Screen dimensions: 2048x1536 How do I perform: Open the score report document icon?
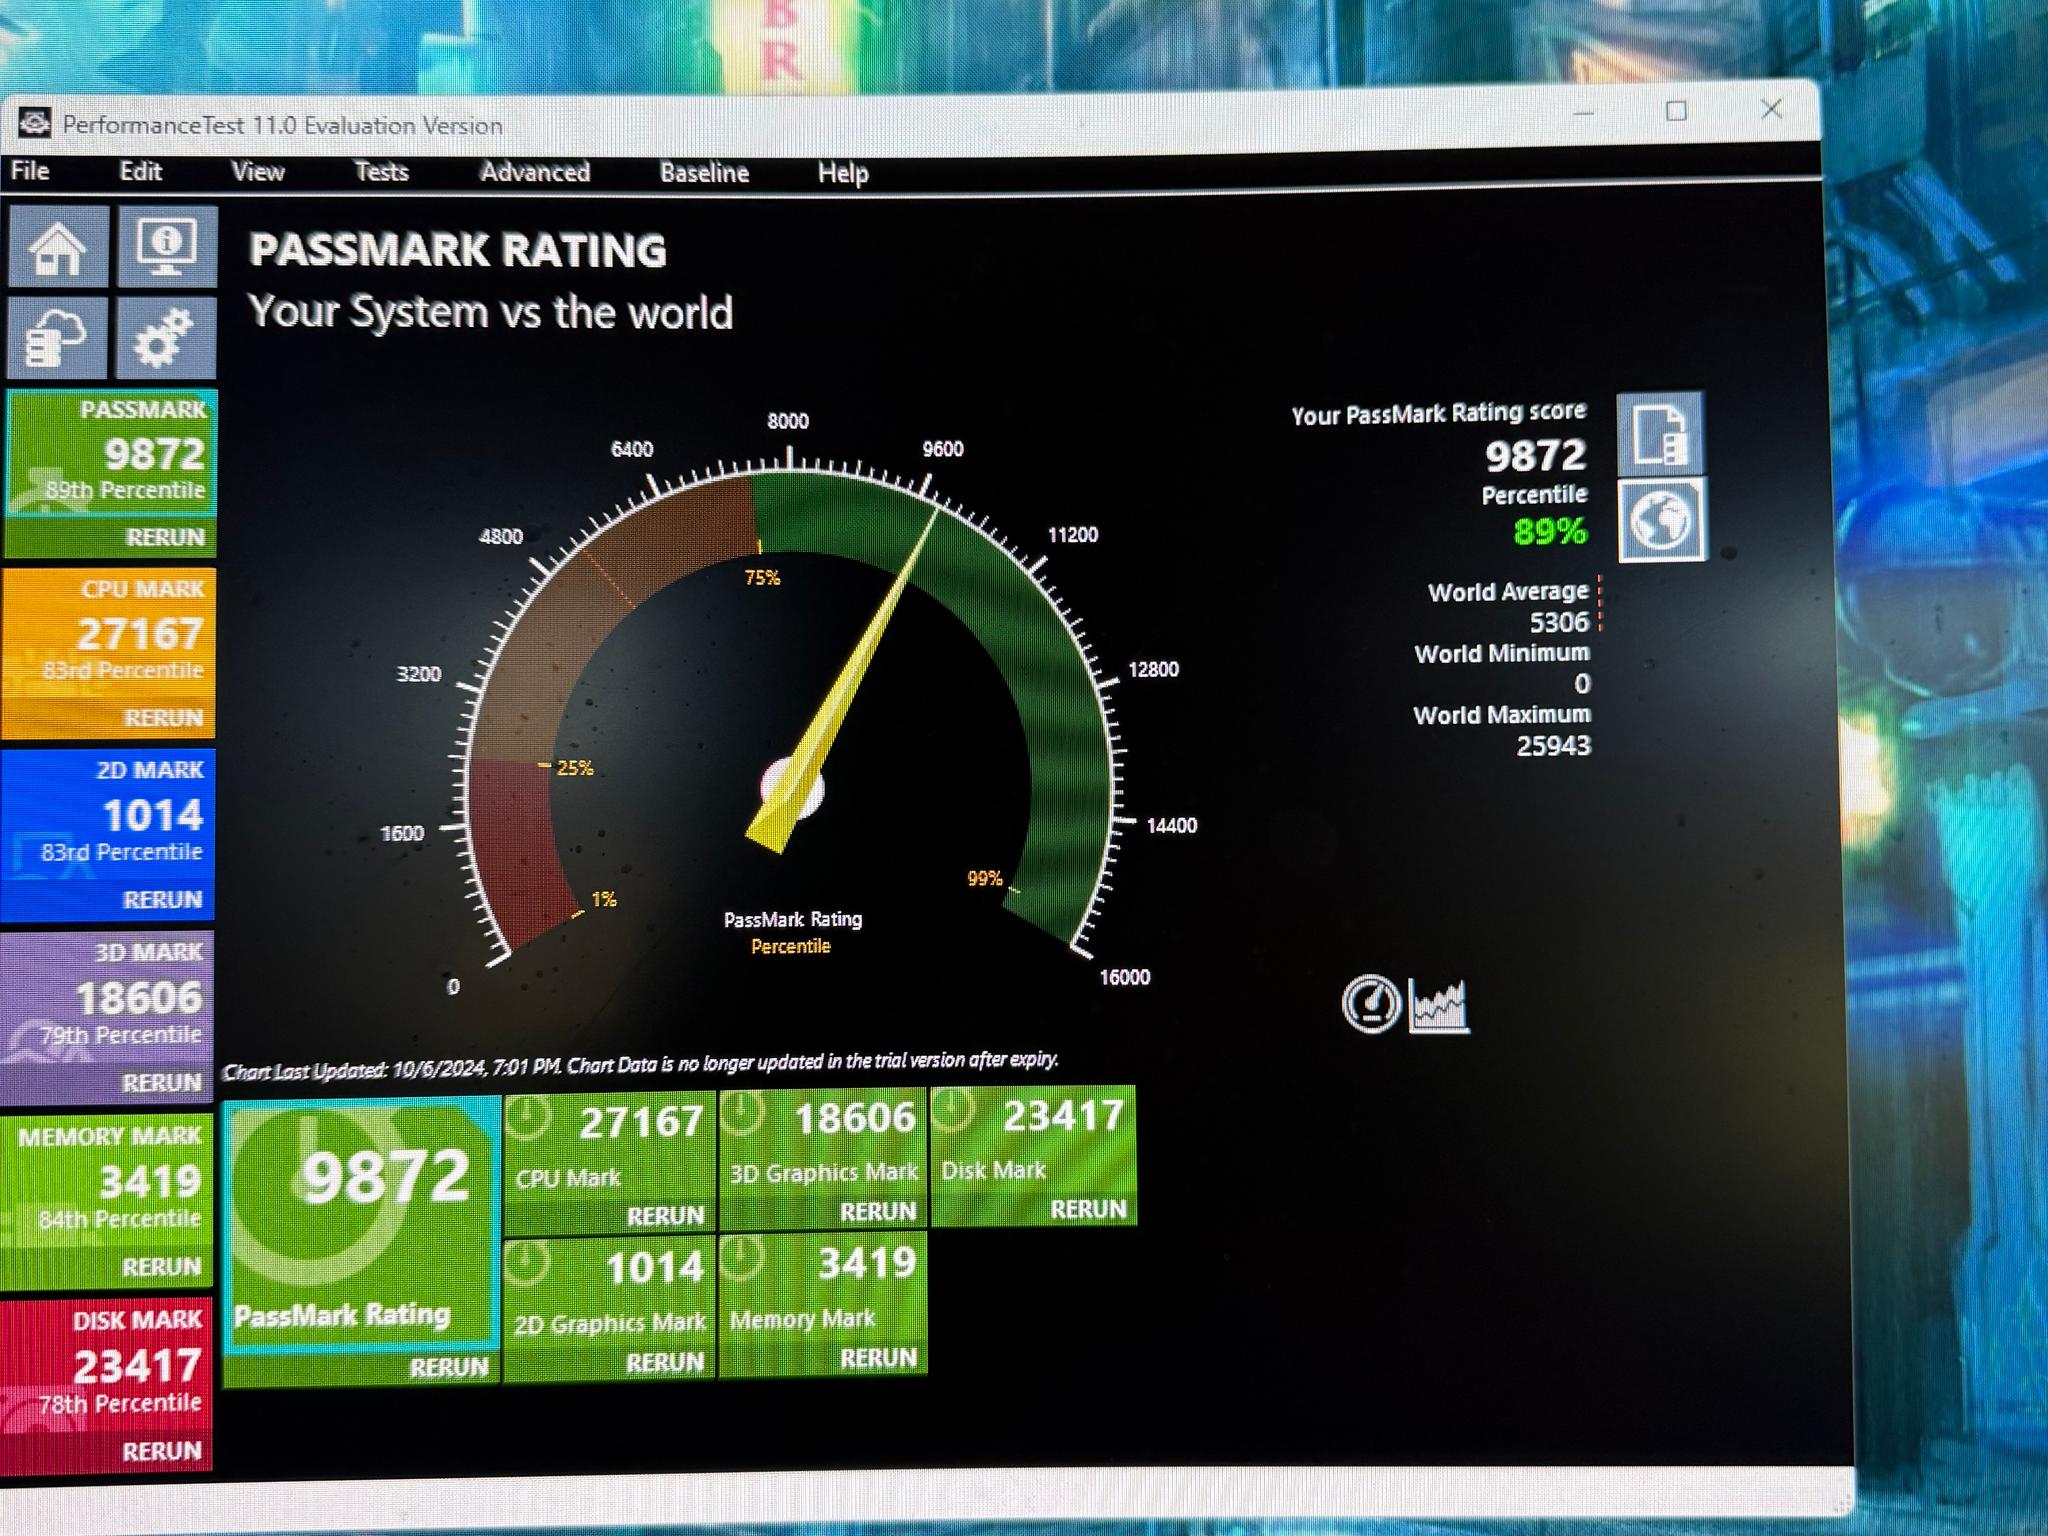1660,433
